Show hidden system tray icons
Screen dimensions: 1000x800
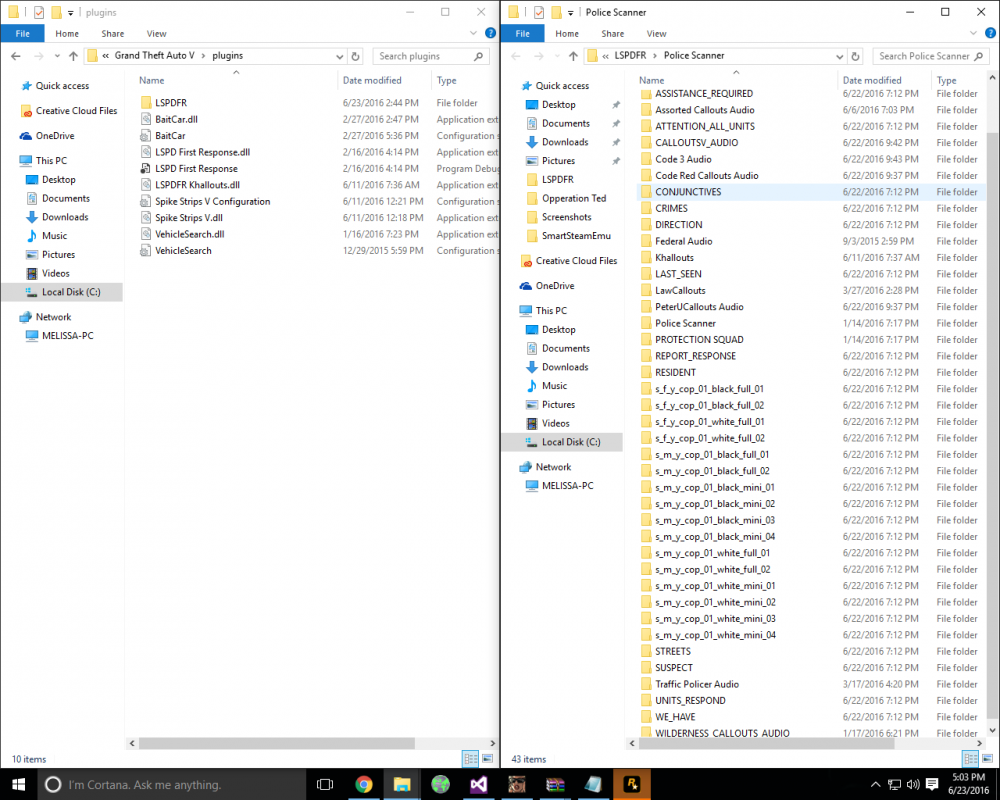[x=876, y=784]
